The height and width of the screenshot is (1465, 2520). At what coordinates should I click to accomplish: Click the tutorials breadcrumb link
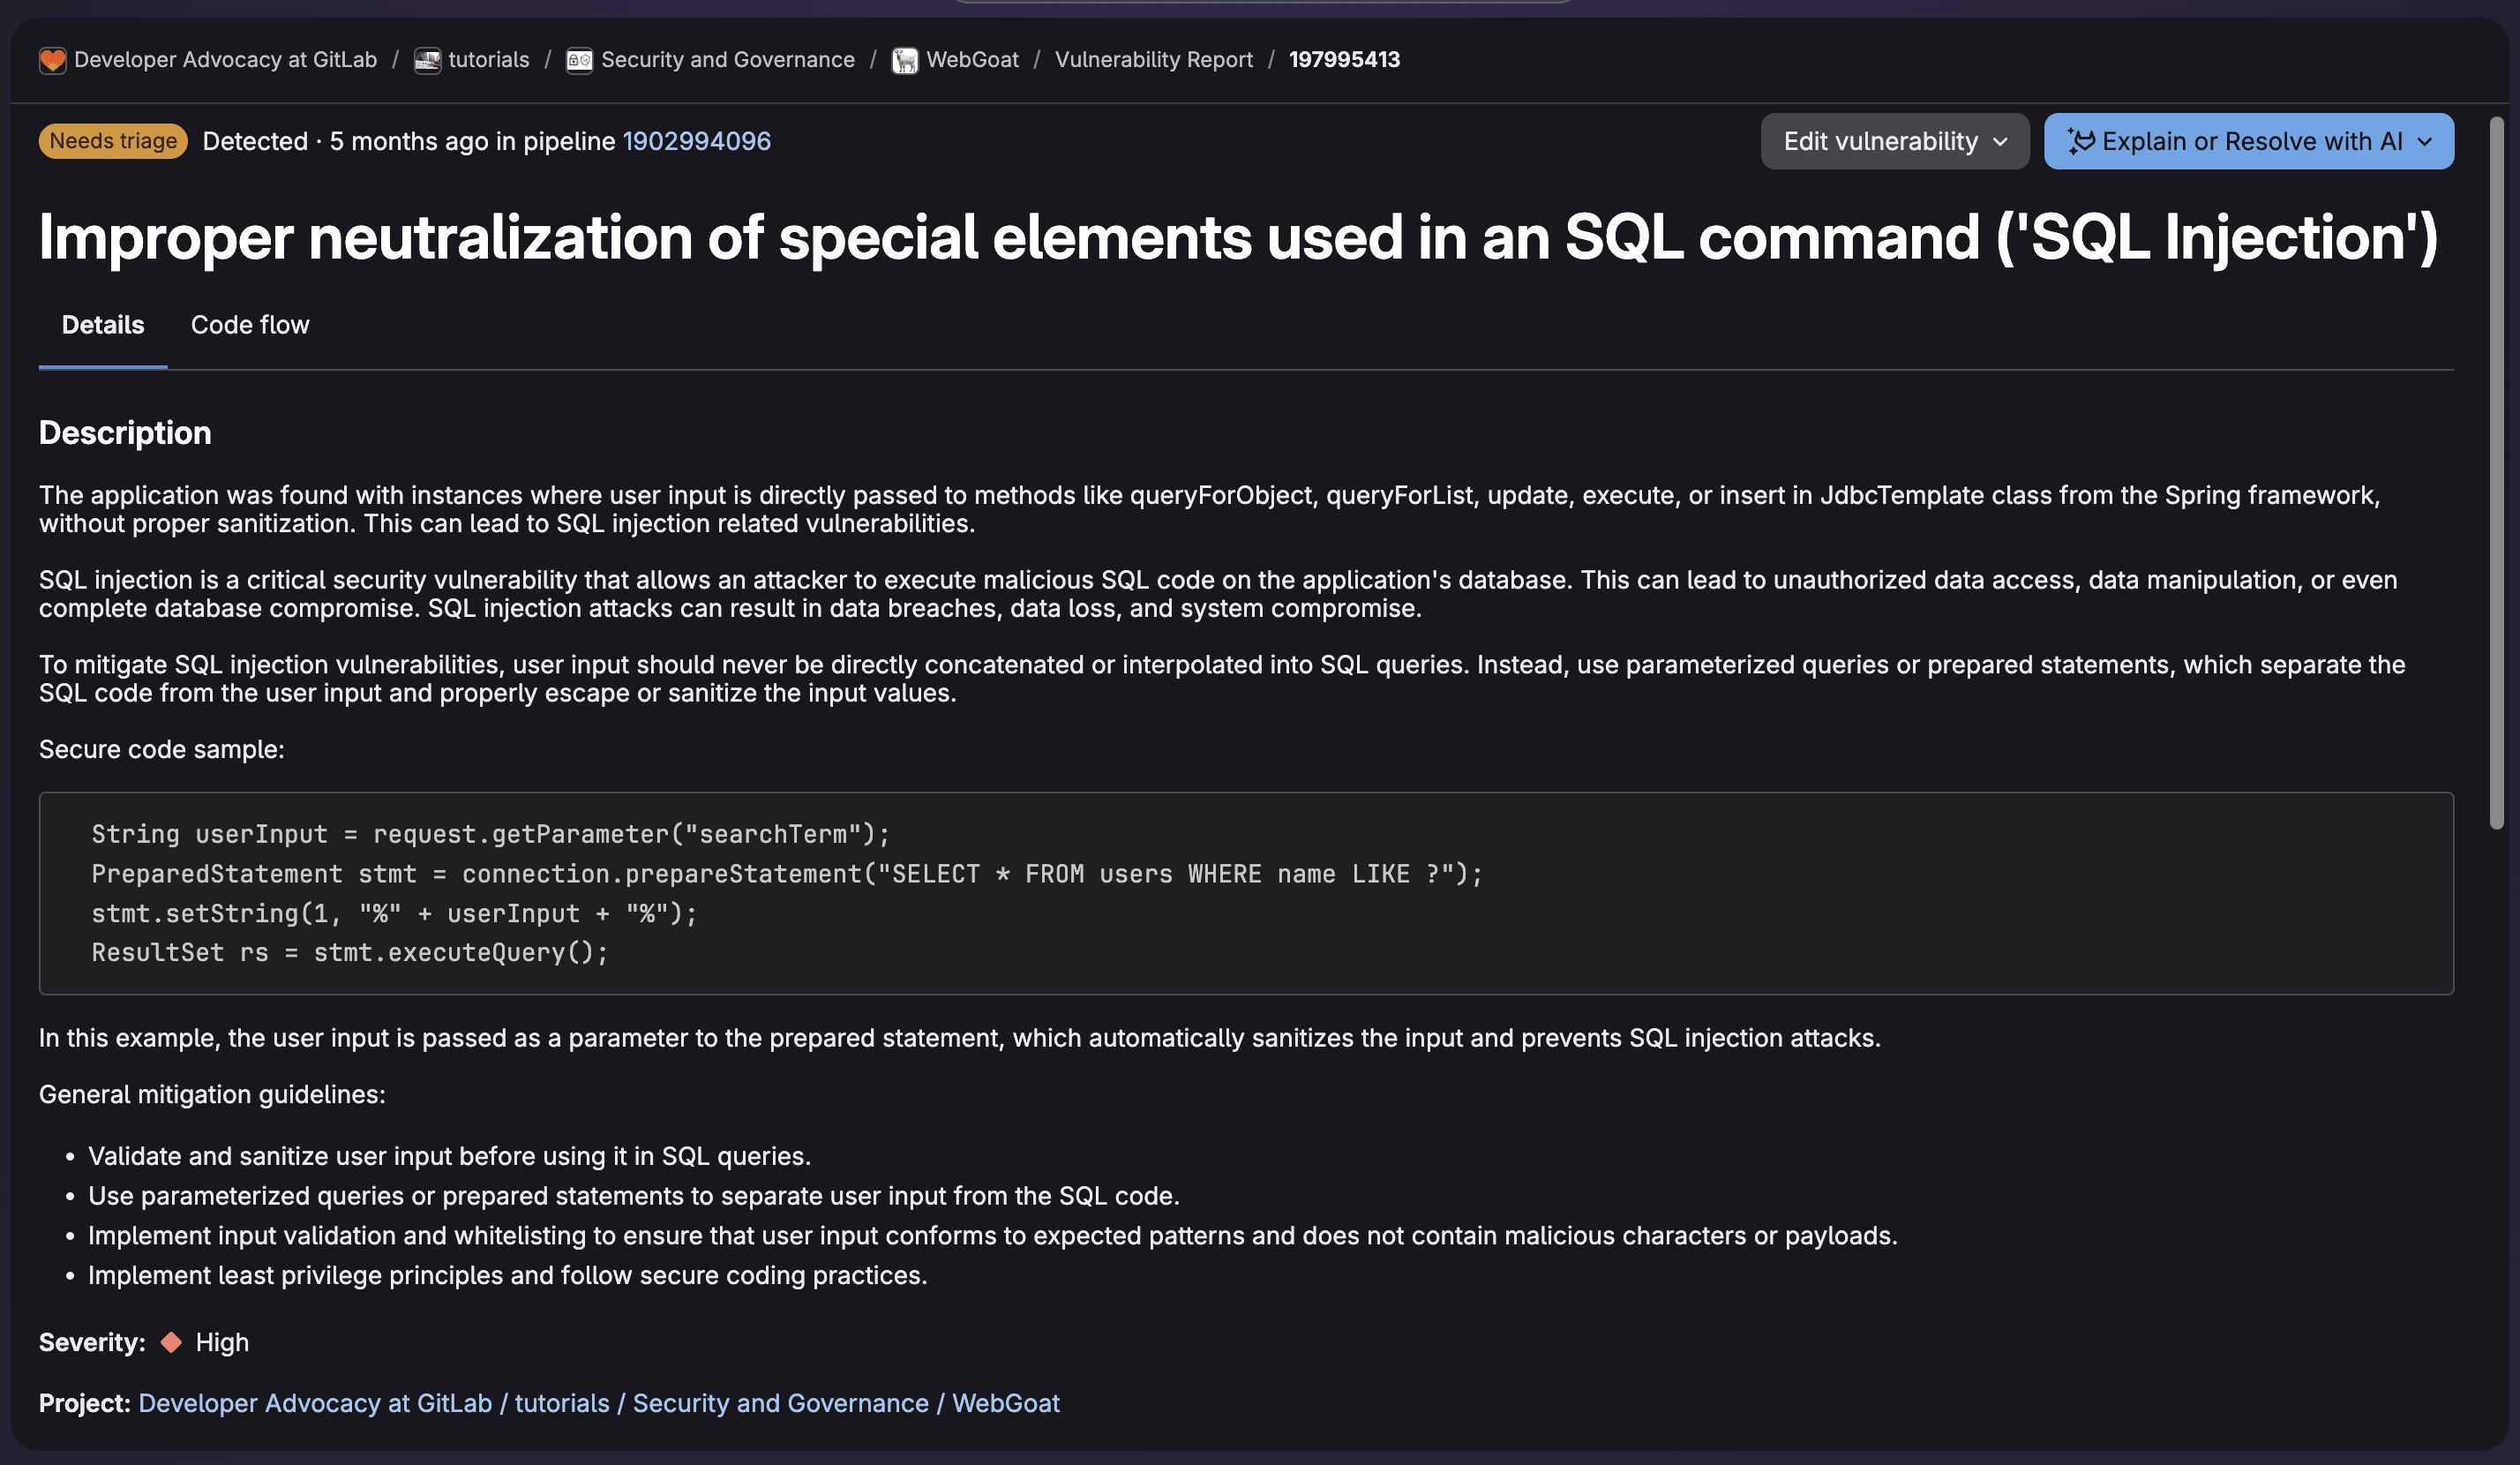coord(488,60)
